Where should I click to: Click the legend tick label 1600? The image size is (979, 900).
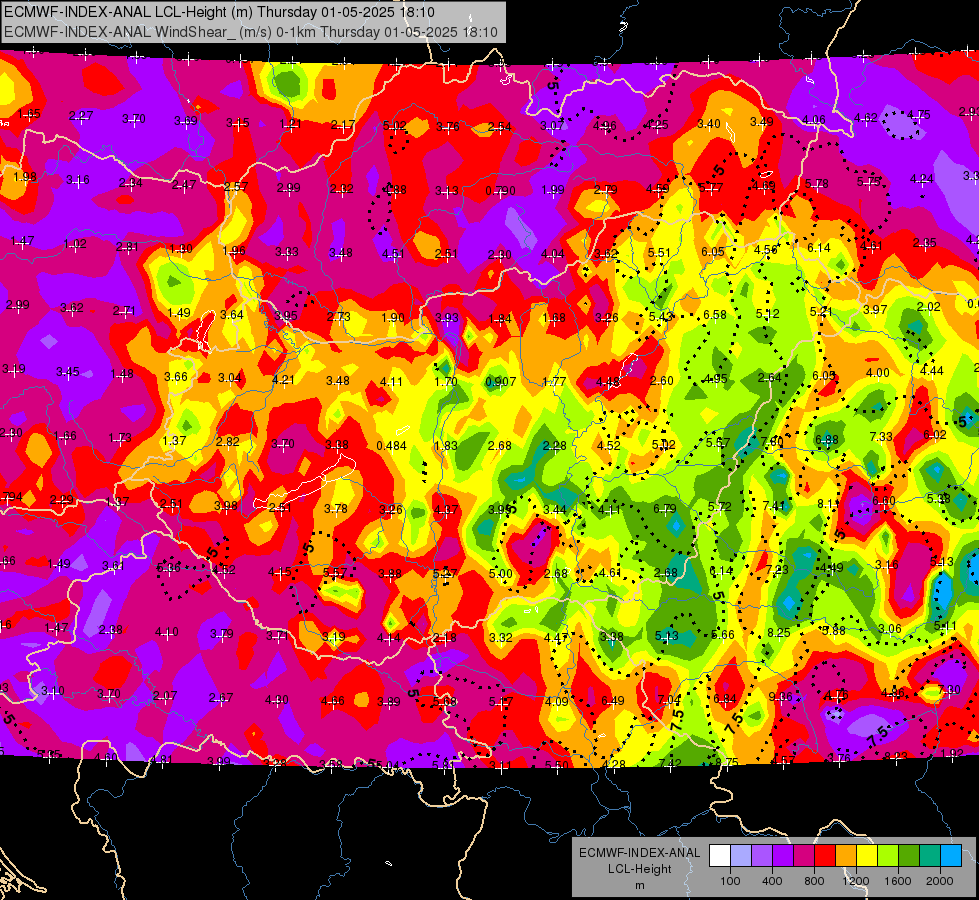[x=898, y=881]
